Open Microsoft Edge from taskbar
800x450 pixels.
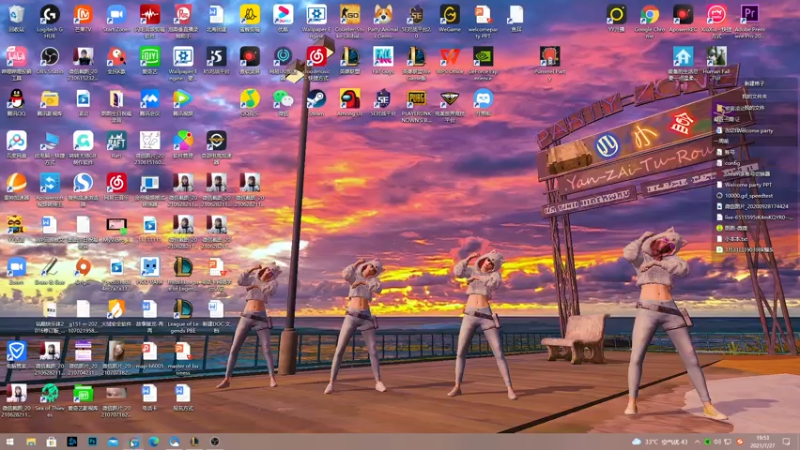tap(154, 441)
